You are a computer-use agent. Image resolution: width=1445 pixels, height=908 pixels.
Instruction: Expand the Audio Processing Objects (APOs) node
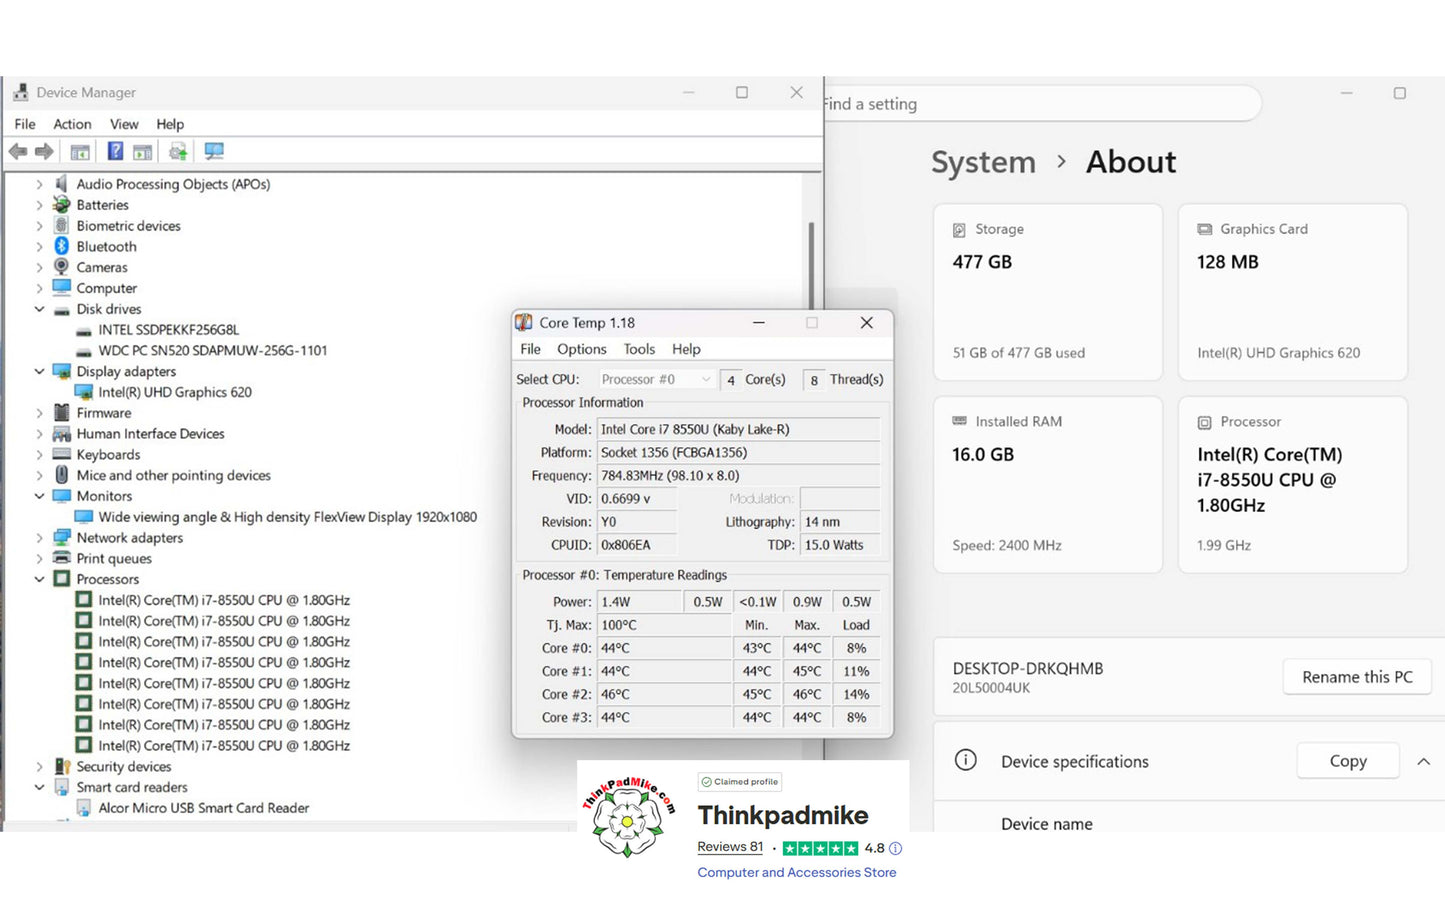click(40, 184)
